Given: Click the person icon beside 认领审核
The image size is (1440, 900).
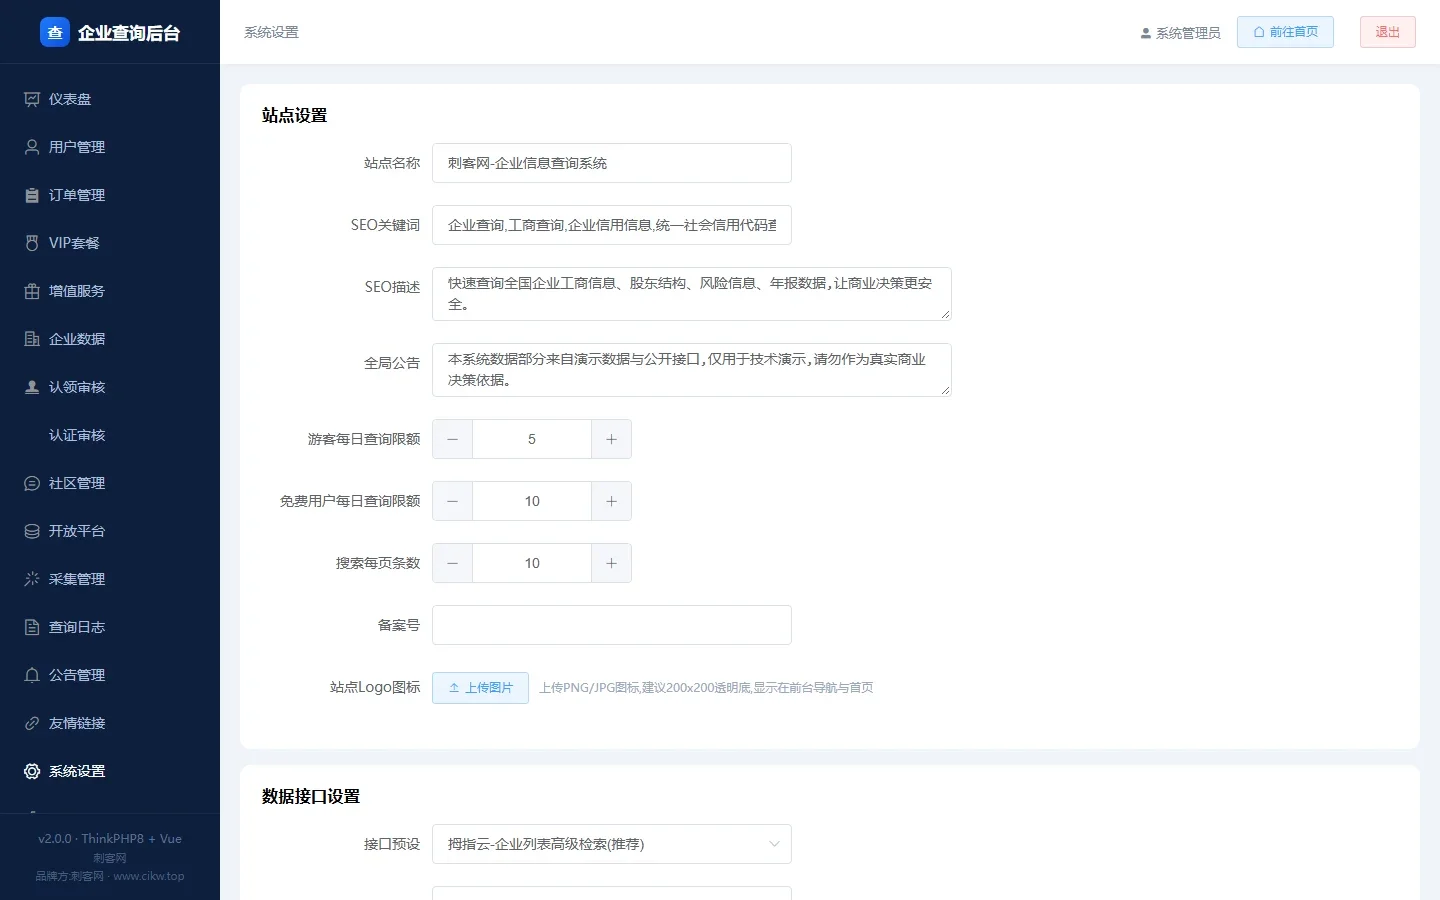Looking at the screenshot, I should [x=32, y=387].
